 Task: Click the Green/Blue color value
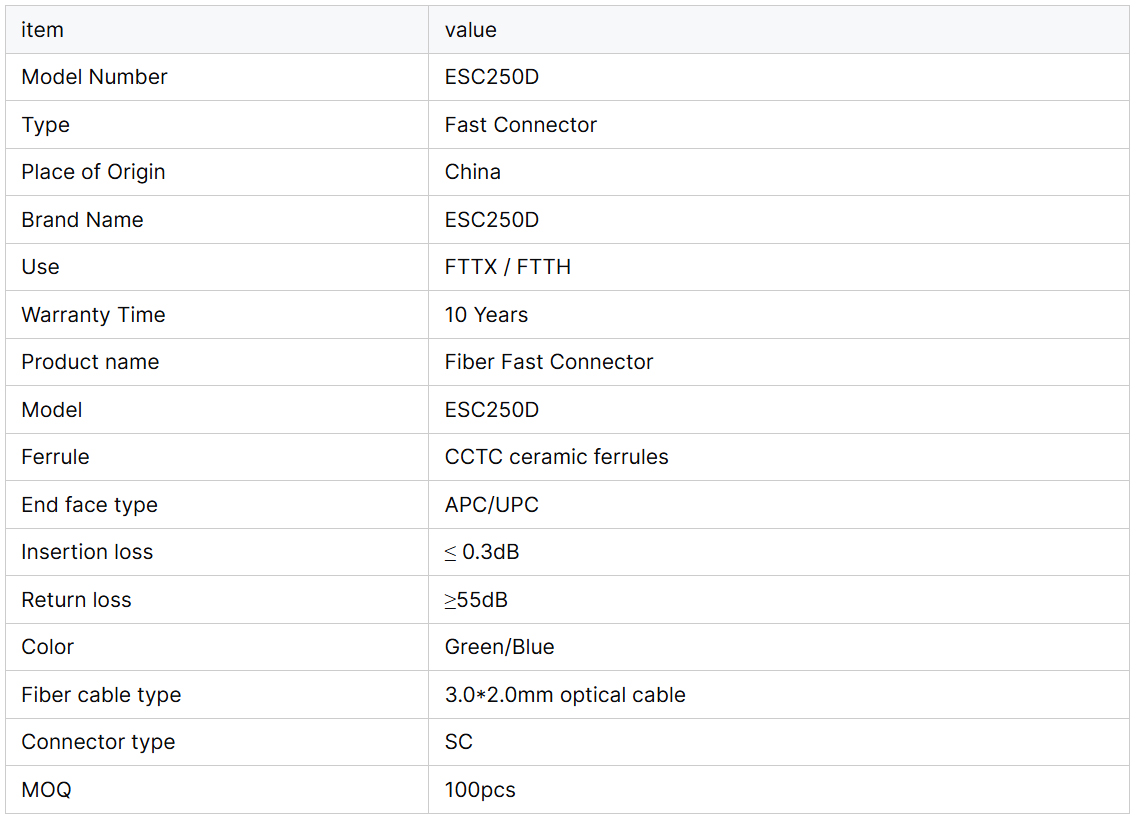tap(499, 647)
